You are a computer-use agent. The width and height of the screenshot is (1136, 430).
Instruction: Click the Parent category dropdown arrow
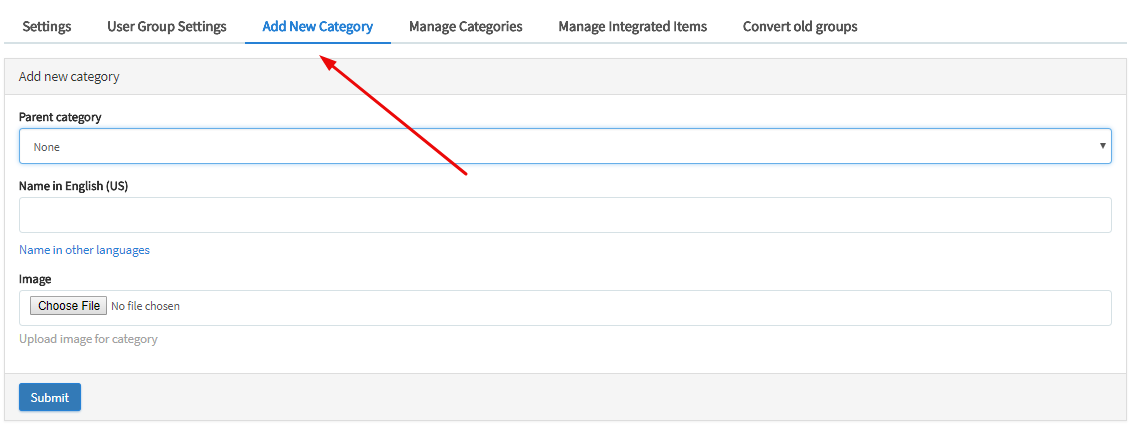pyautogui.click(x=1102, y=146)
